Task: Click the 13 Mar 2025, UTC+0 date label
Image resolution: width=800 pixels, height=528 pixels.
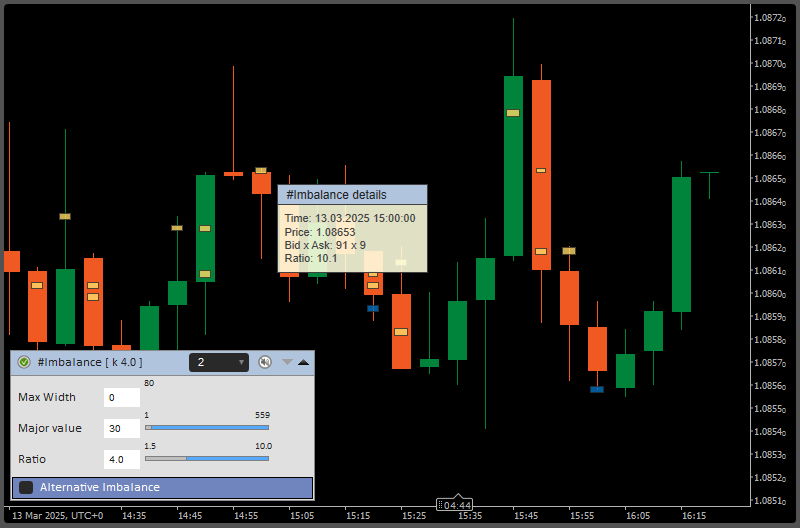Action: click(x=57, y=516)
